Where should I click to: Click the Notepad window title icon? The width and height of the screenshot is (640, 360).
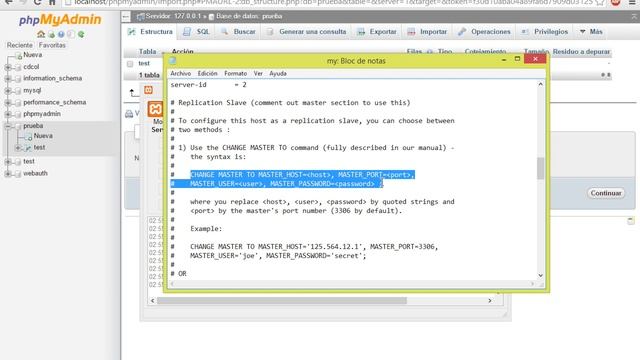(x=173, y=61)
